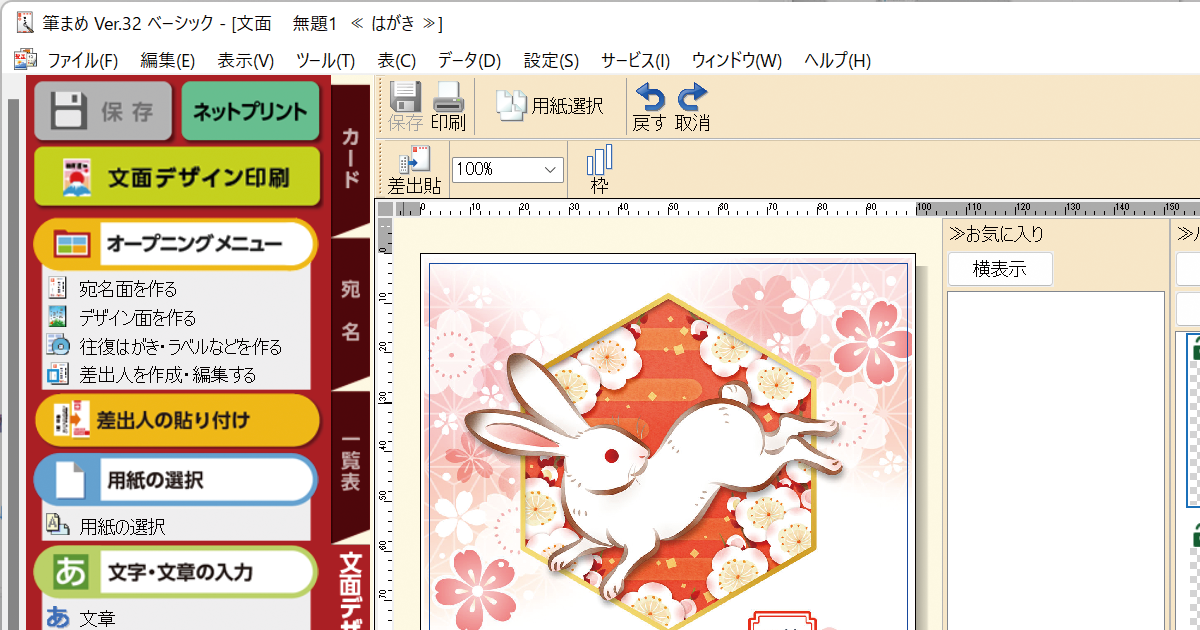Open paper selection (用紙選択) in toolbar
The image size is (1200, 630).
(x=550, y=105)
